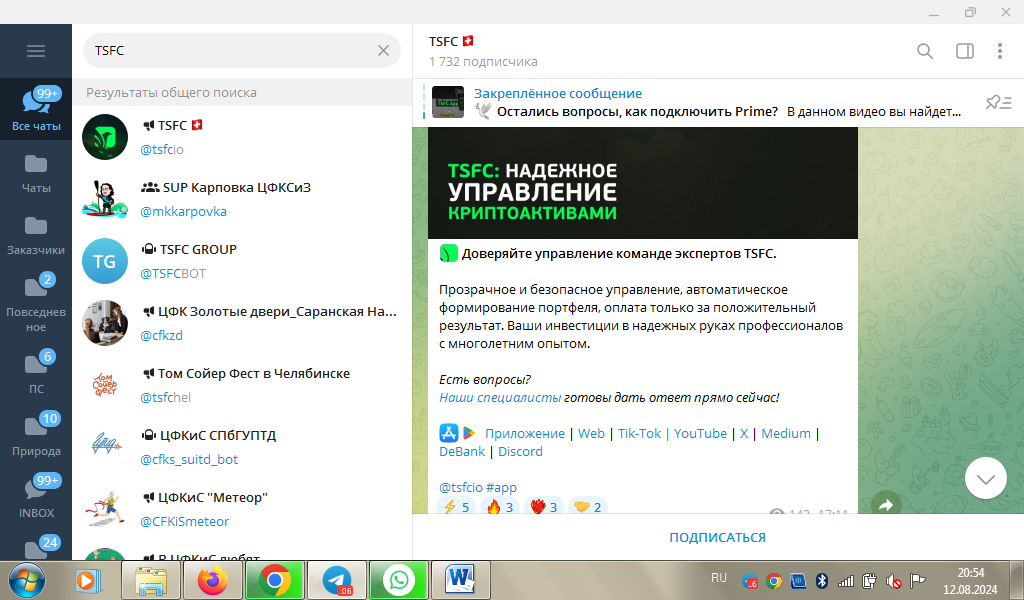Viewport: 1024px width, 600px height.
Task: Open WhatsApp from the taskbar
Action: 398,580
